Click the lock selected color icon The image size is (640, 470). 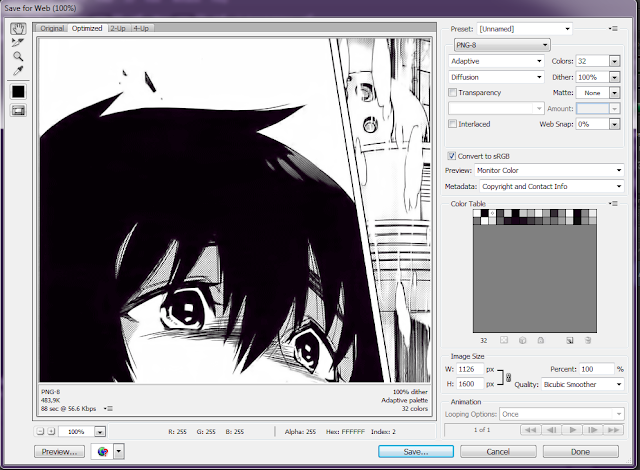click(541, 340)
